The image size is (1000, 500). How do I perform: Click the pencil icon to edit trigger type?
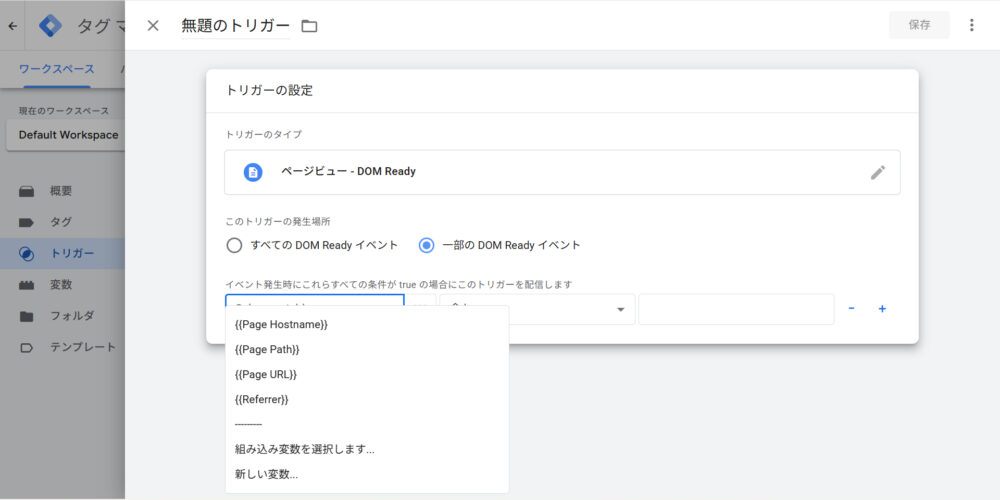[x=877, y=172]
